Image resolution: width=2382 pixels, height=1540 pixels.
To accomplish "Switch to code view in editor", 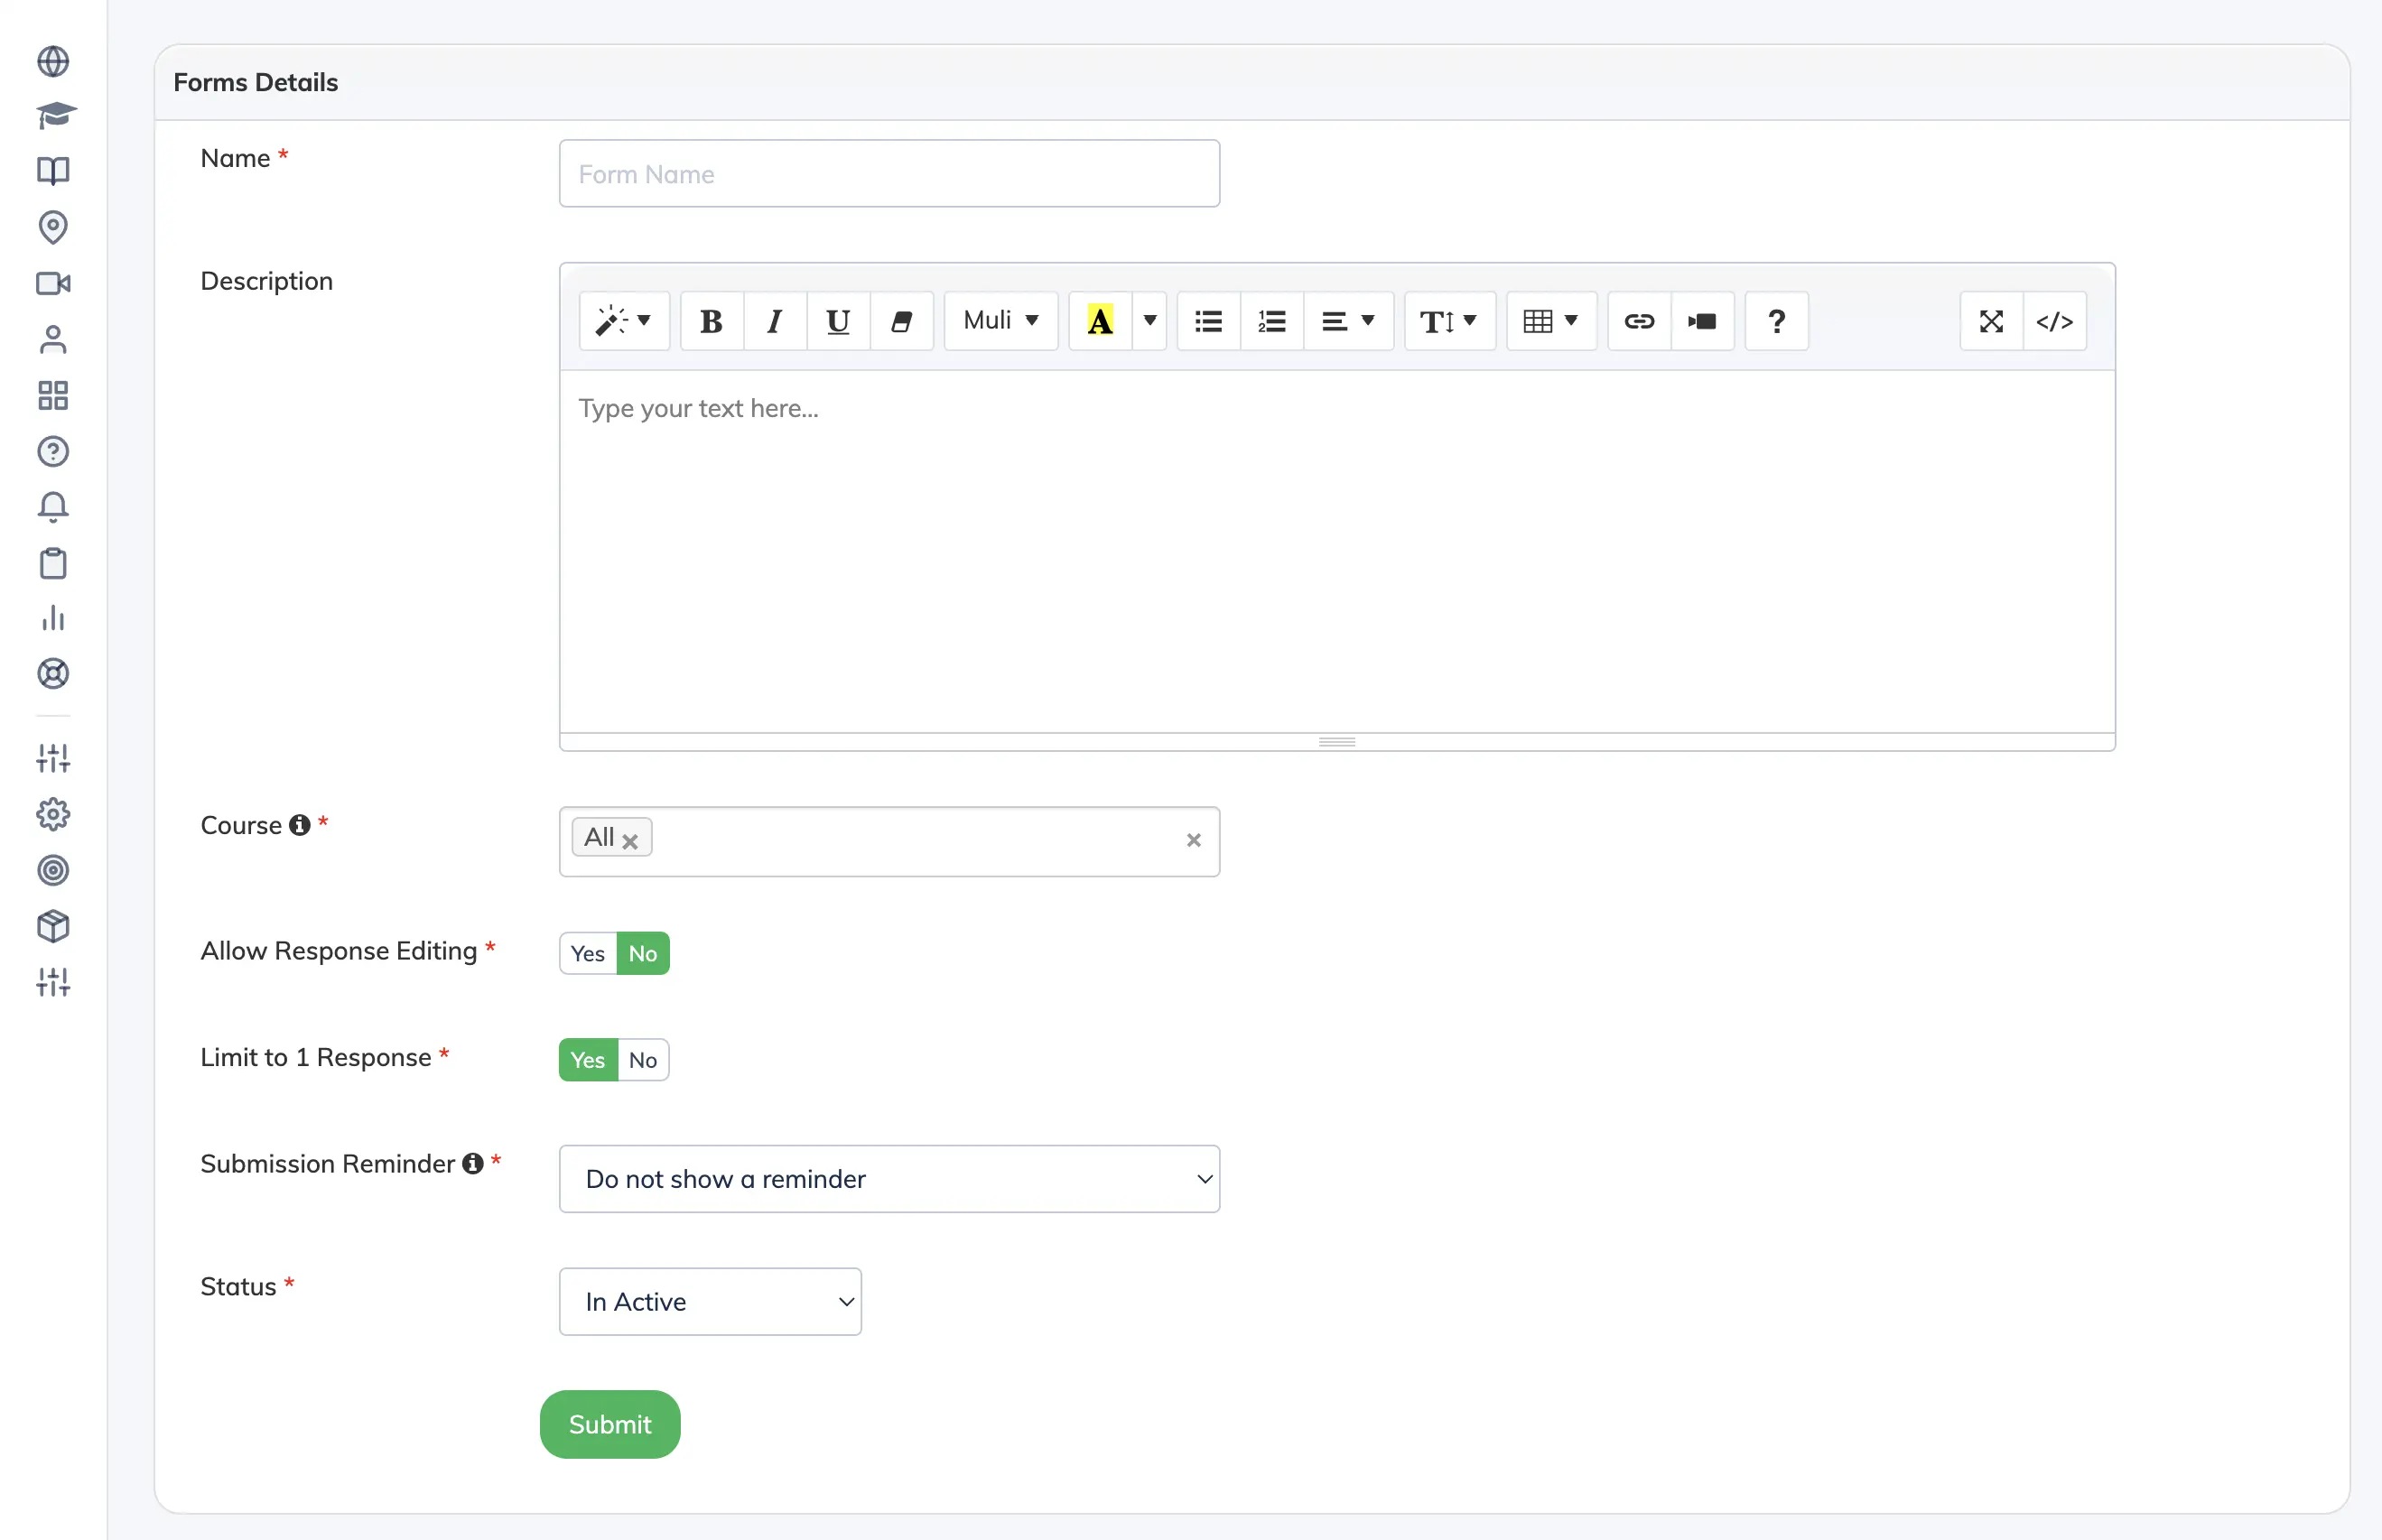I will click(x=2054, y=321).
